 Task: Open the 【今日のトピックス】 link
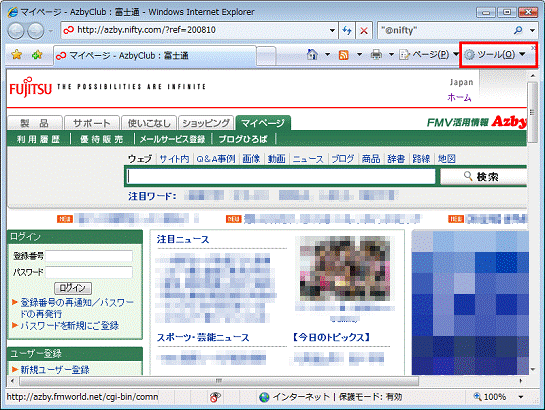coord(332,337)
